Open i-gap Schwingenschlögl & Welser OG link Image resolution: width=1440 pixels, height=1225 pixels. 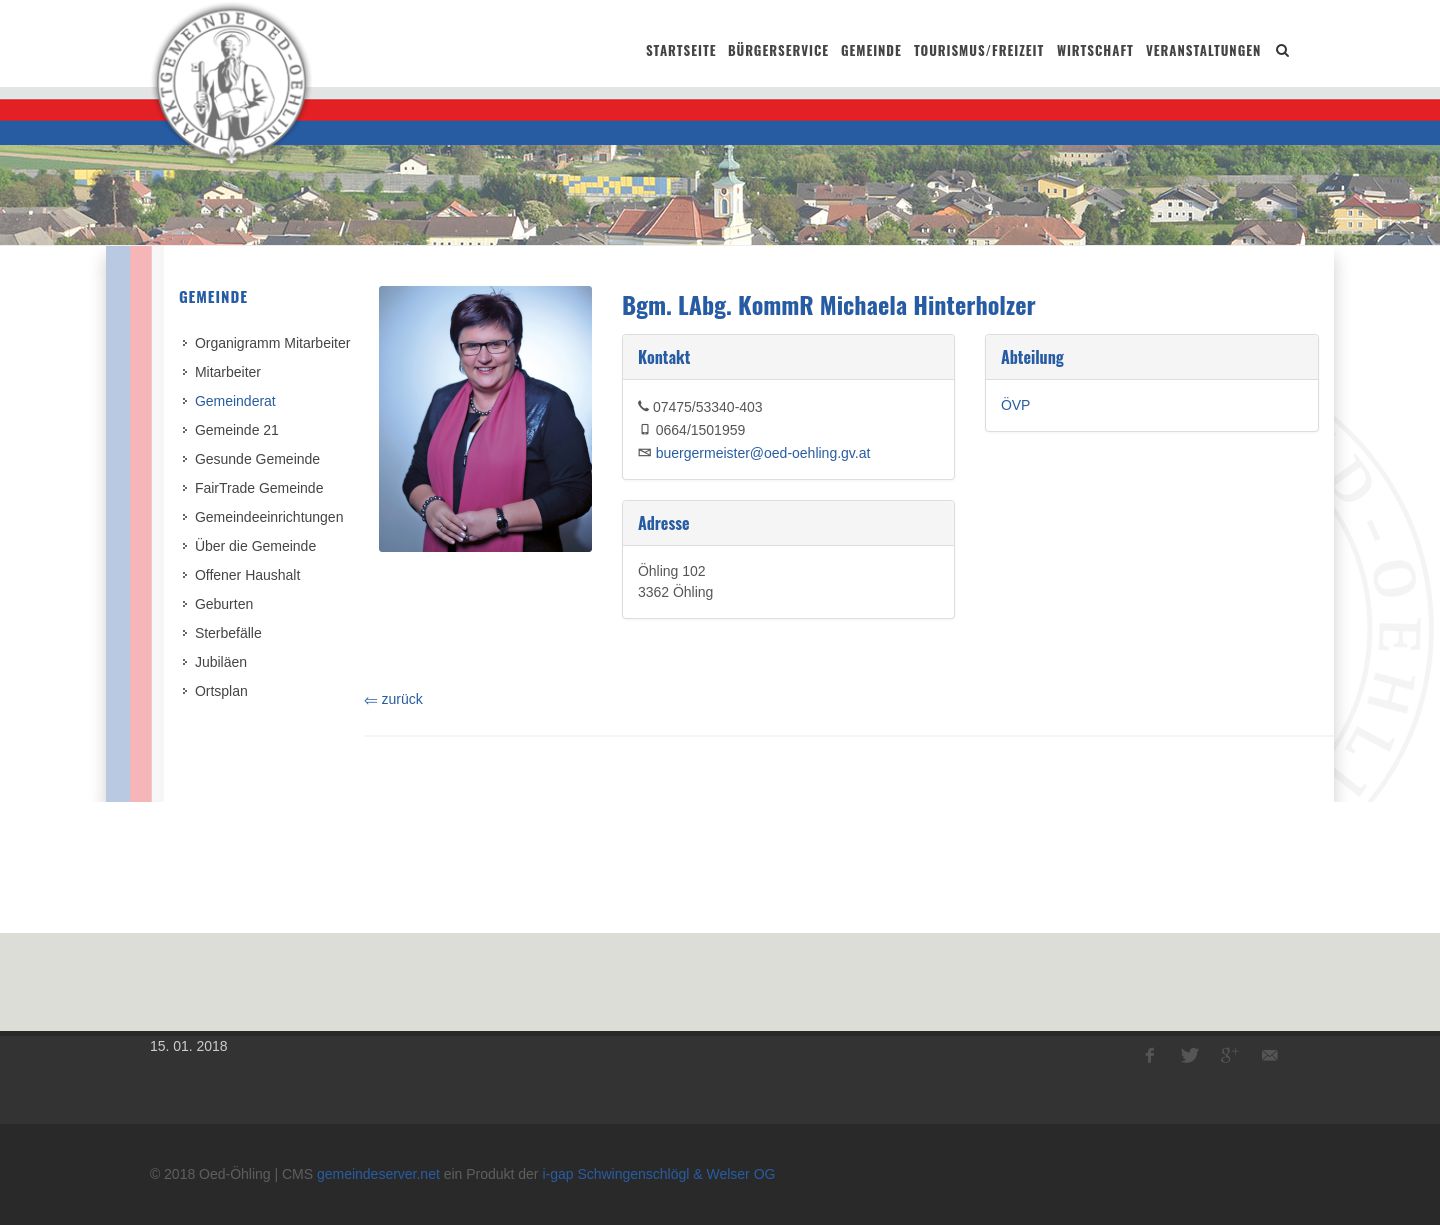tap(658, 1174)
